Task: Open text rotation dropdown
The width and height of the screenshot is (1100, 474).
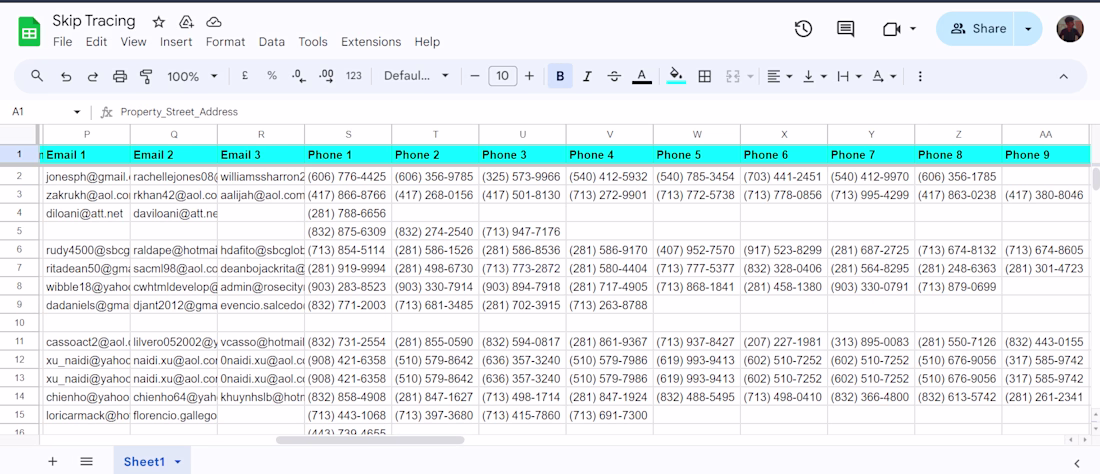Action: pos(883,76)
